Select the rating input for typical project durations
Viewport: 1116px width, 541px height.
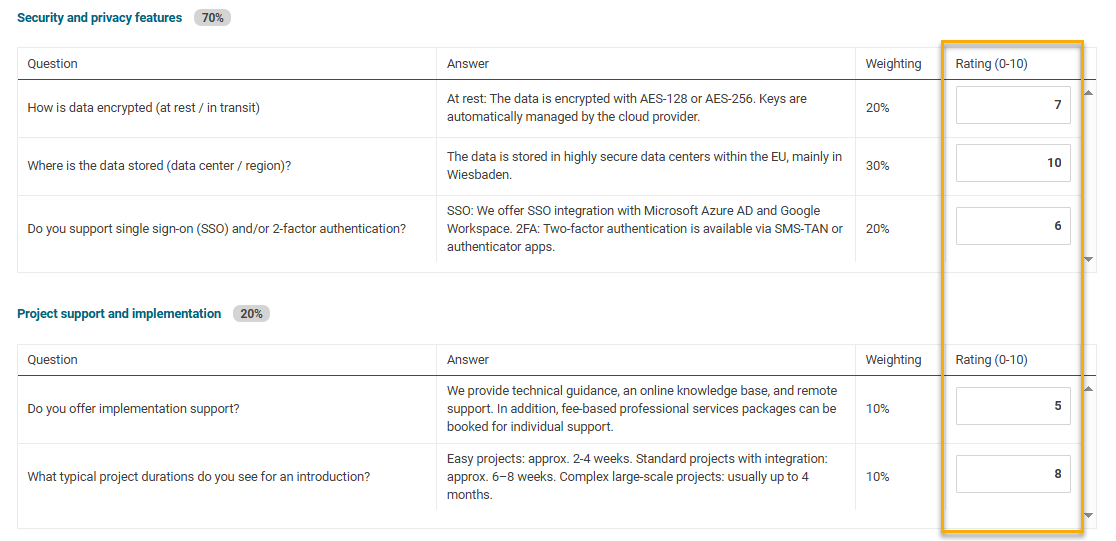click(1012, 474)
